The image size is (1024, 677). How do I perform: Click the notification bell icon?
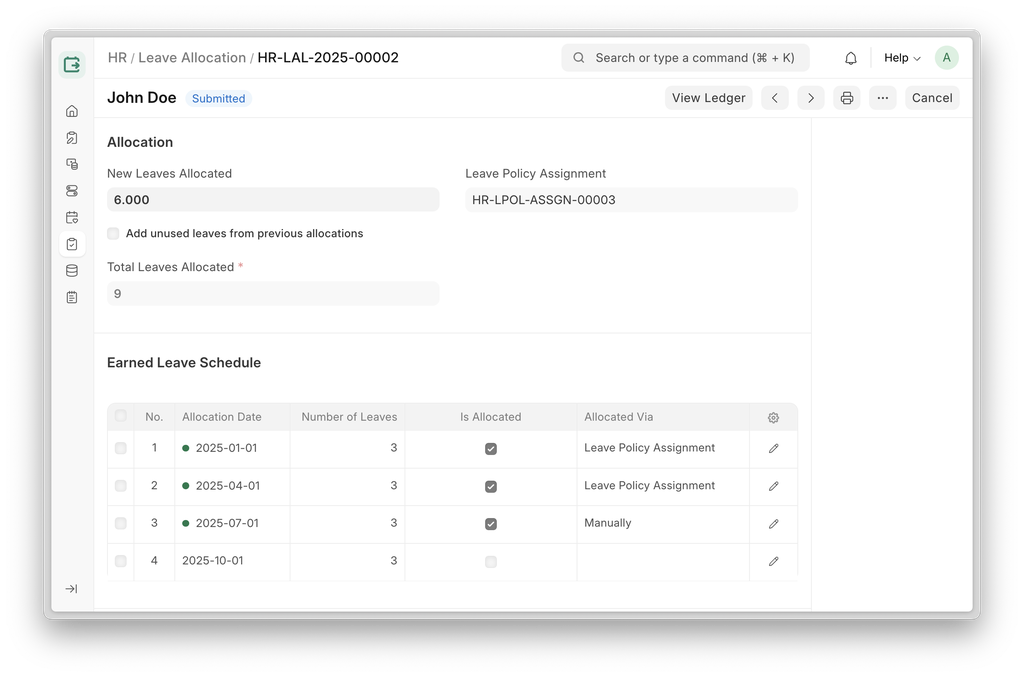pyautogui.click(x=851, y=58)
